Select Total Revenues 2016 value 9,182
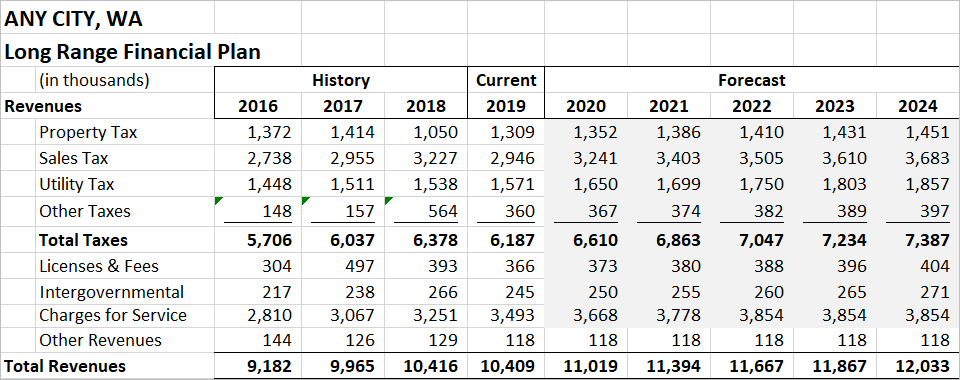This screenshot has height=380, width=960. click(269, 366)
